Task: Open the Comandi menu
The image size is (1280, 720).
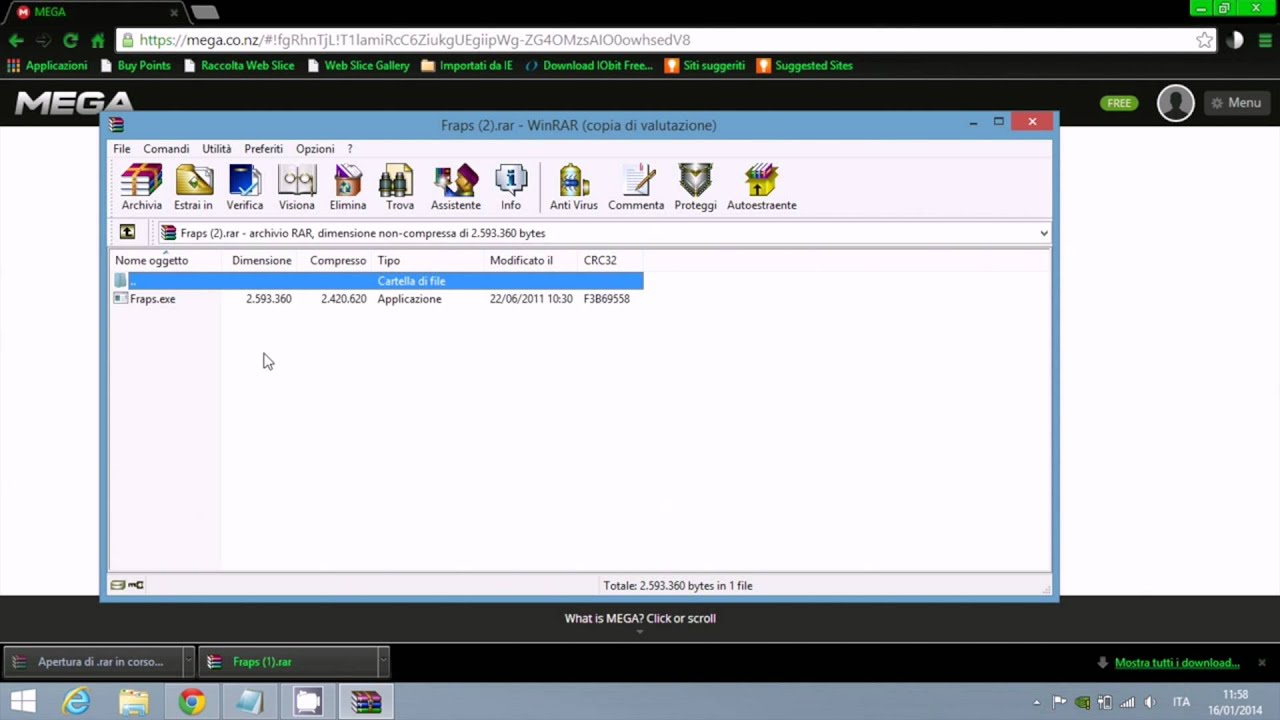Action: [x=166, y=149]
